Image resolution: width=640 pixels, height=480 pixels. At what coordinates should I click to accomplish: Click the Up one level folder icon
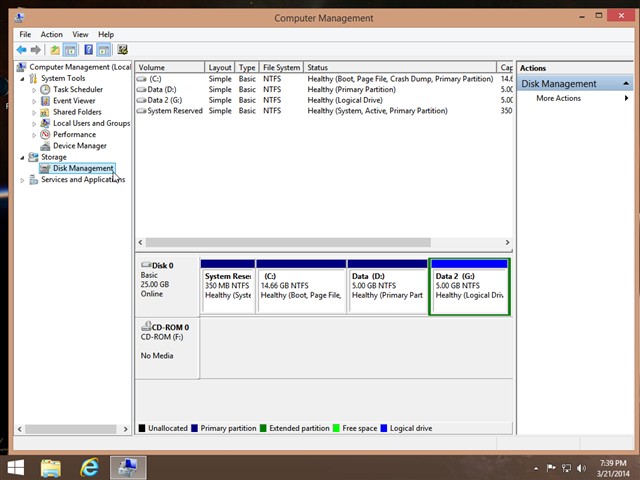[55, 50]
